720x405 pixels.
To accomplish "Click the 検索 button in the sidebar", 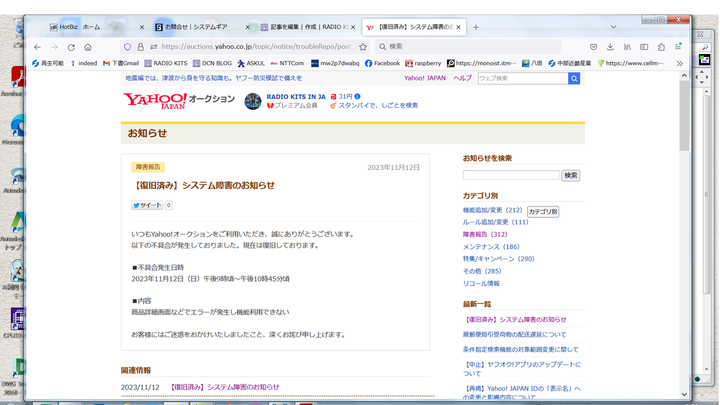I will coord(570,175).
